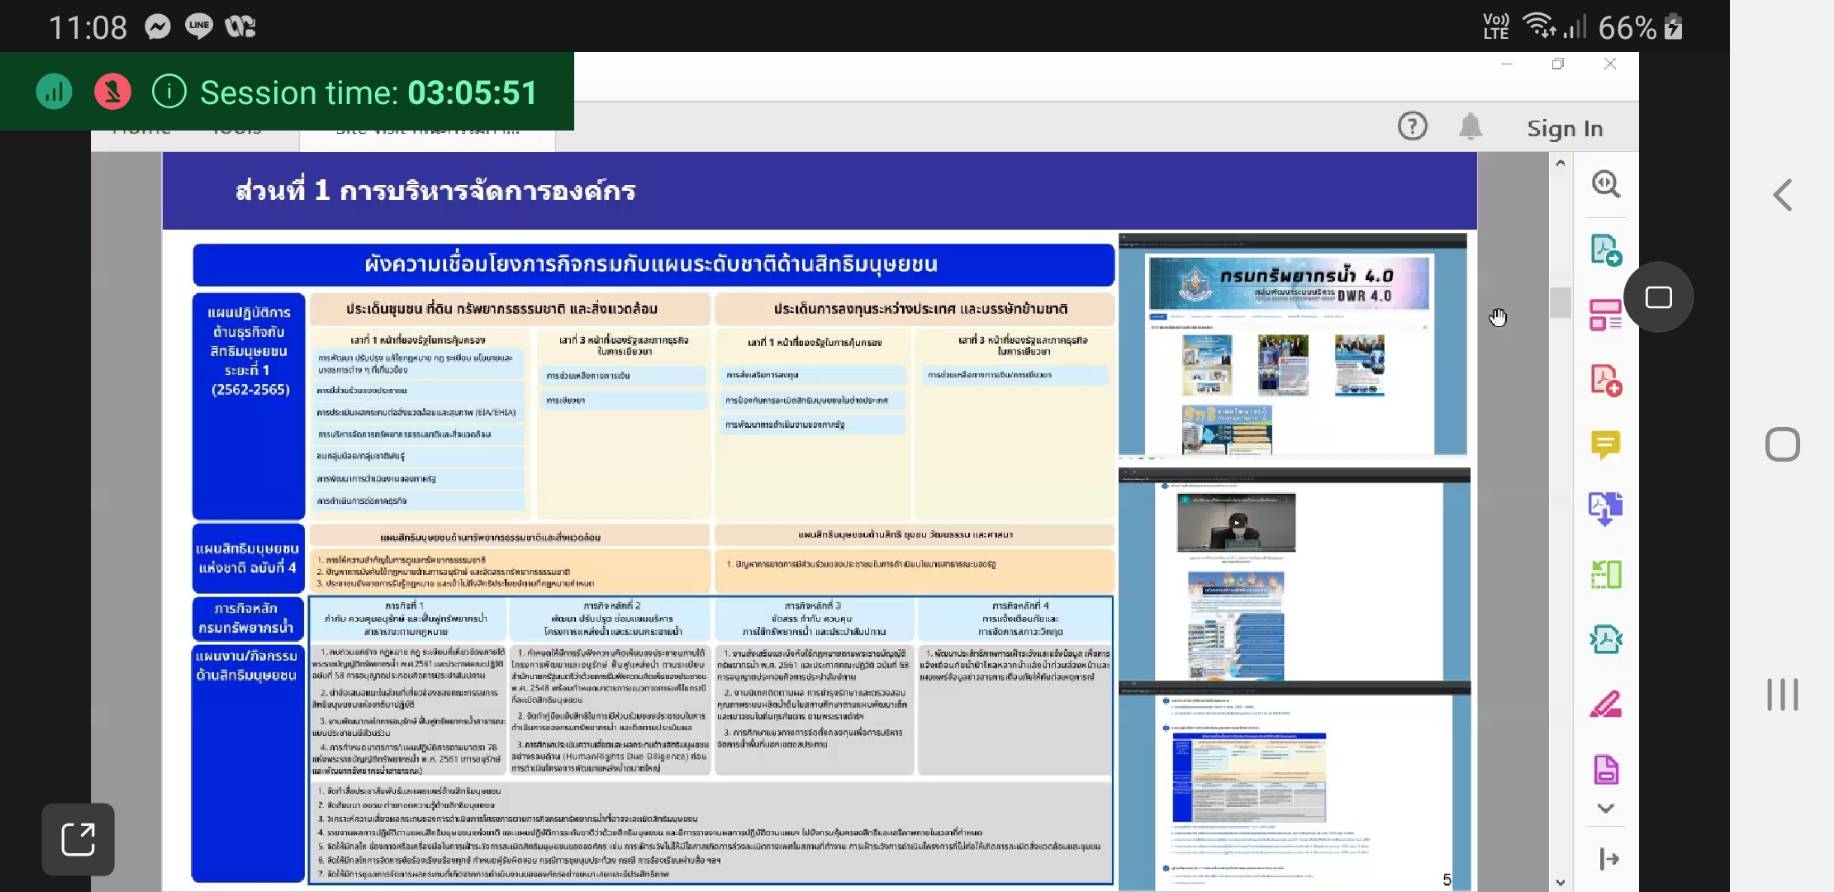Open the Comment tool
Viewport: 1834px width, 892px height.
[1606, 445]
